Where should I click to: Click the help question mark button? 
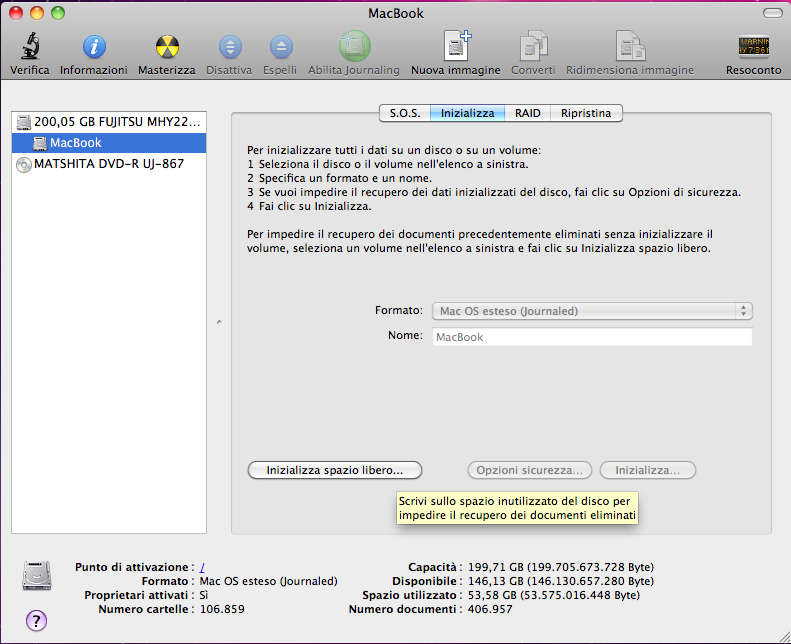coord(36,620)
